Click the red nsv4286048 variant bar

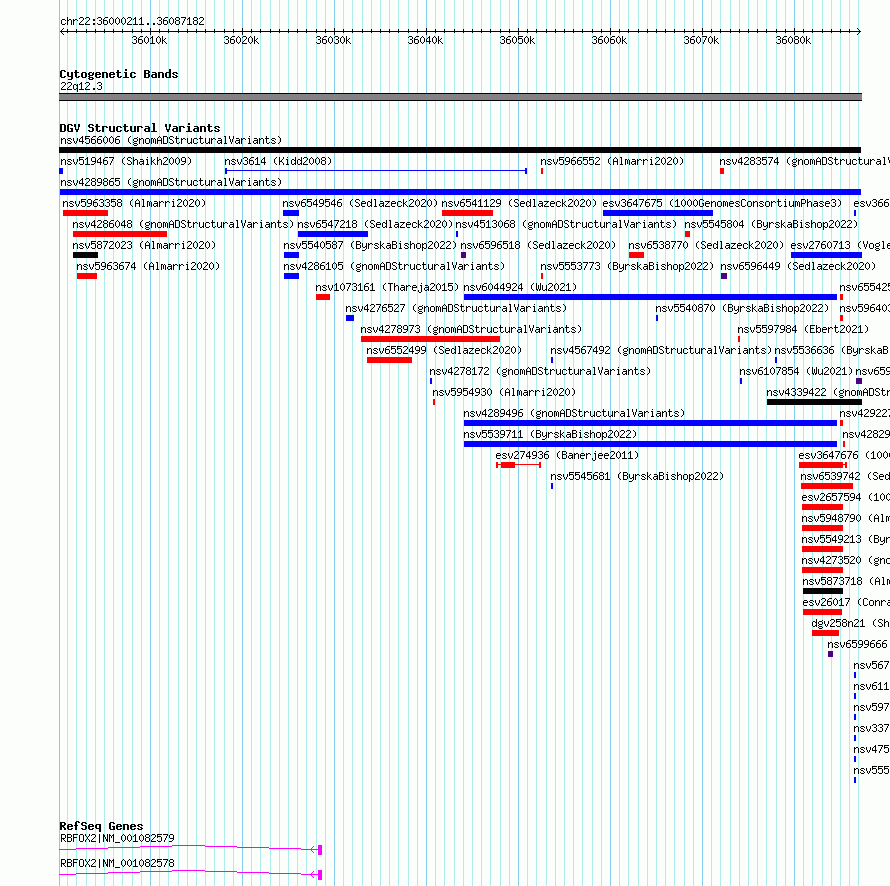click(x=120, y=234)
